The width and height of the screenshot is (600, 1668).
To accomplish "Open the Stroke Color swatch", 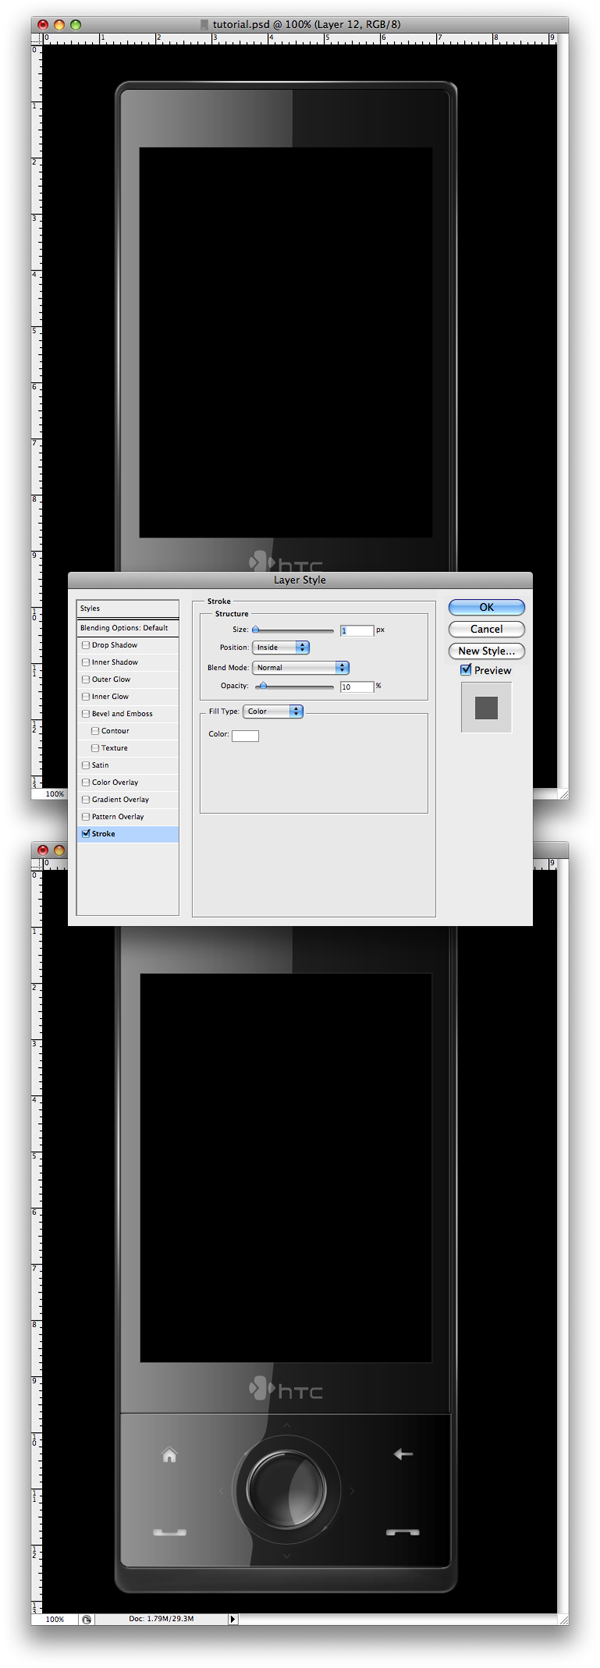I will [245, 735].
